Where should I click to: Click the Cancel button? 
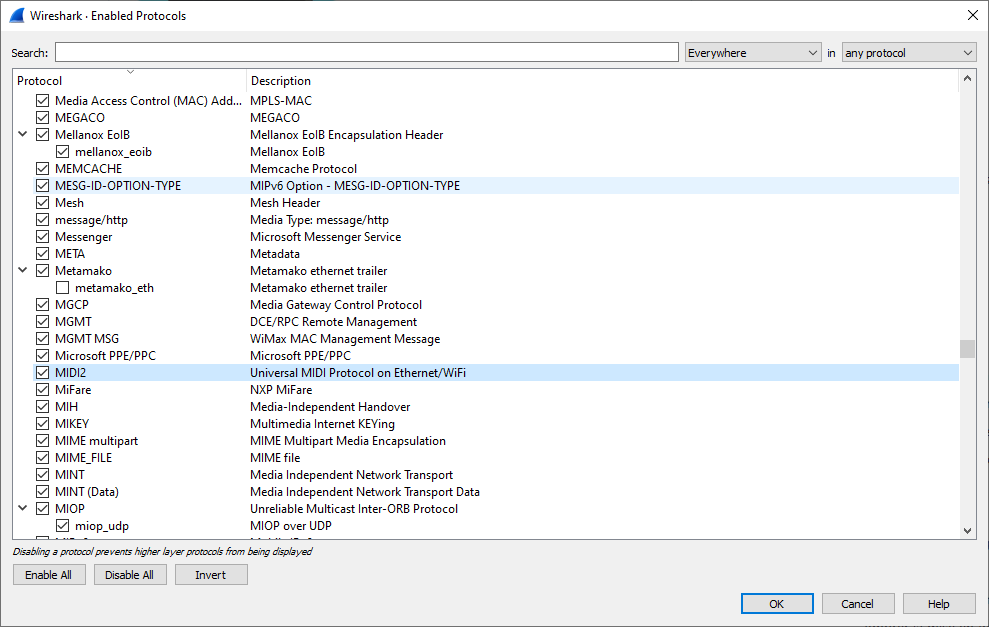[858, 604]
